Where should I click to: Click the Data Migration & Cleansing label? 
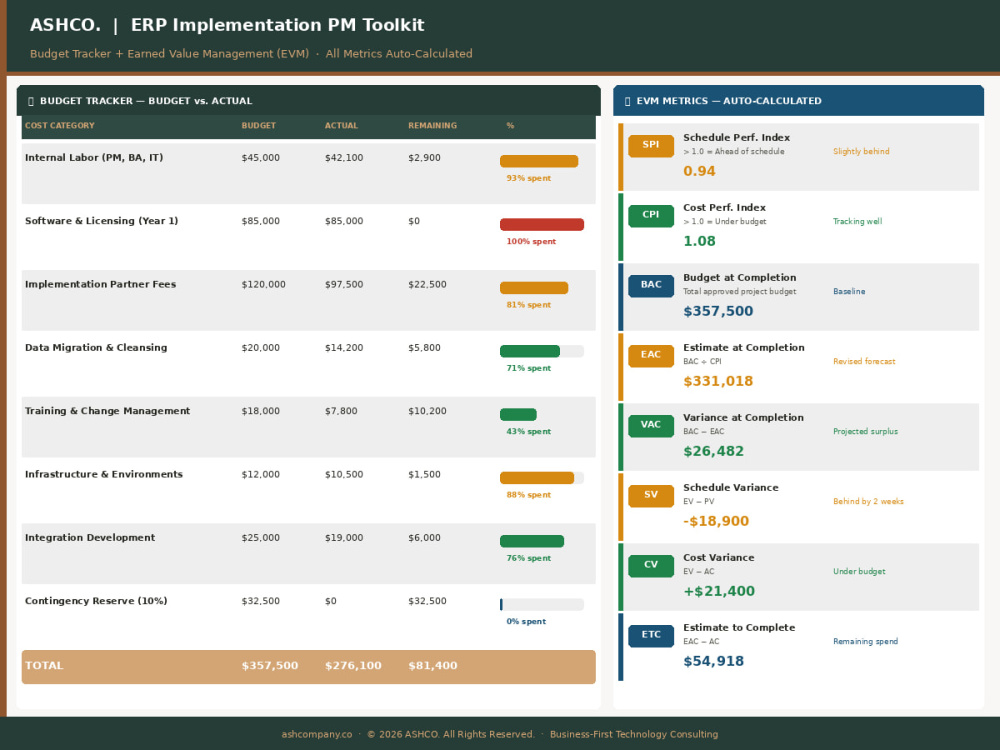coord(96,348)
